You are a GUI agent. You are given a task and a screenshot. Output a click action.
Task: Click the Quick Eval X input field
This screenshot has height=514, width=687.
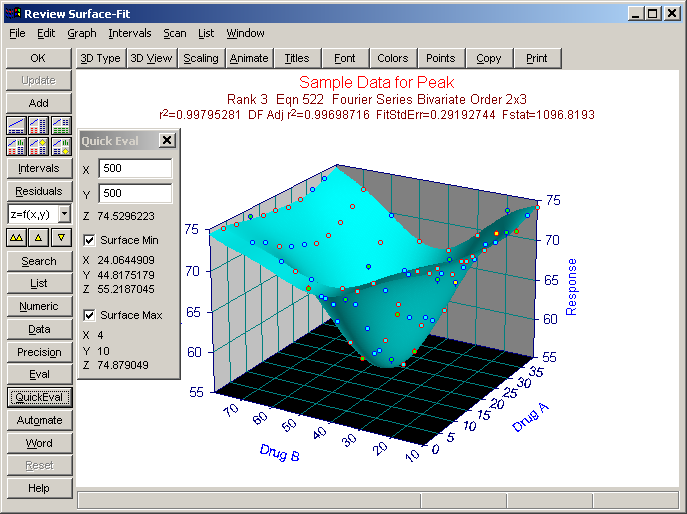tap(135, 168)
